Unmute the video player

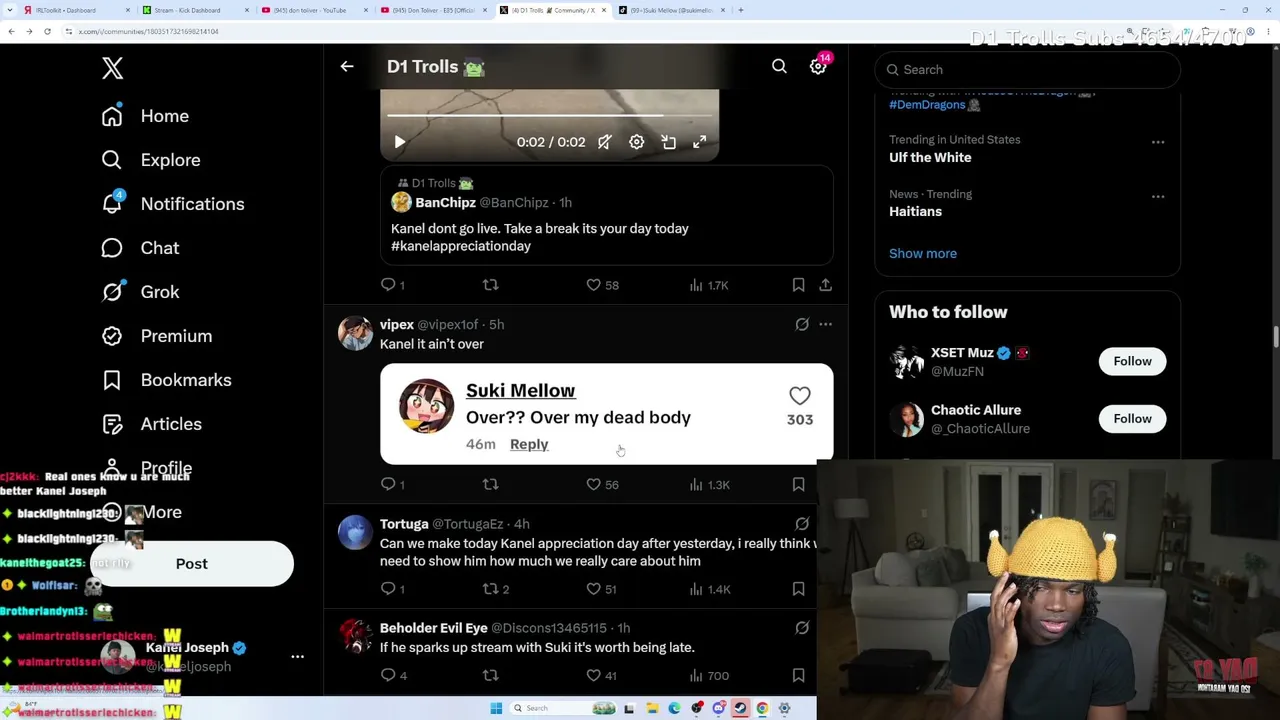coord(605,142)
